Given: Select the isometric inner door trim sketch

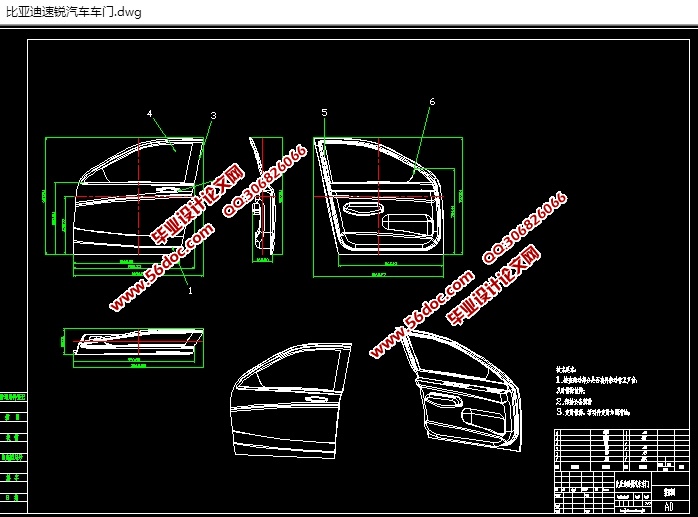Looking at the screenshot, I should pyautogui.click(x=461, y=391).
